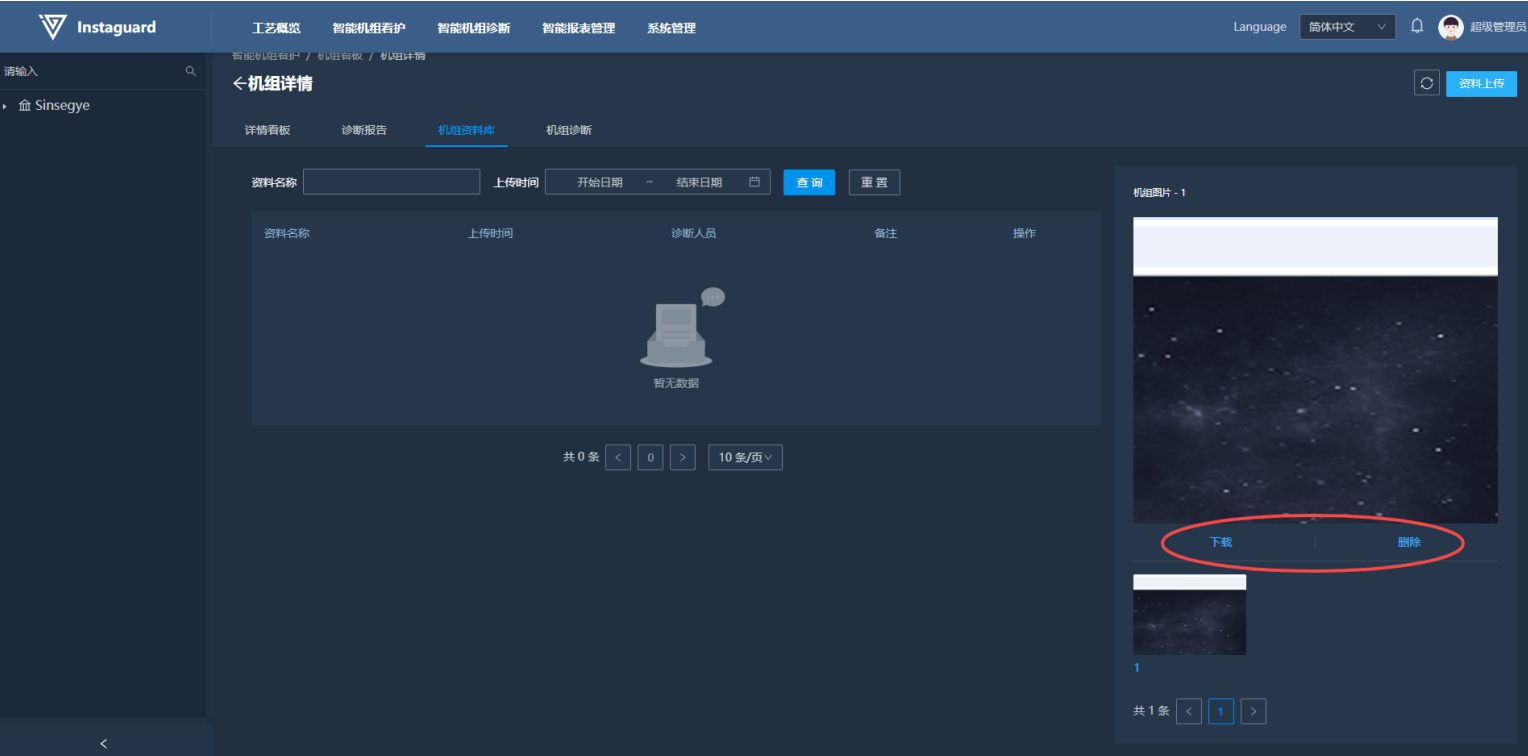The image size is (1528, 756).
Task: Click the search magnifier in sidebar
Action: [x=191, y=72]
